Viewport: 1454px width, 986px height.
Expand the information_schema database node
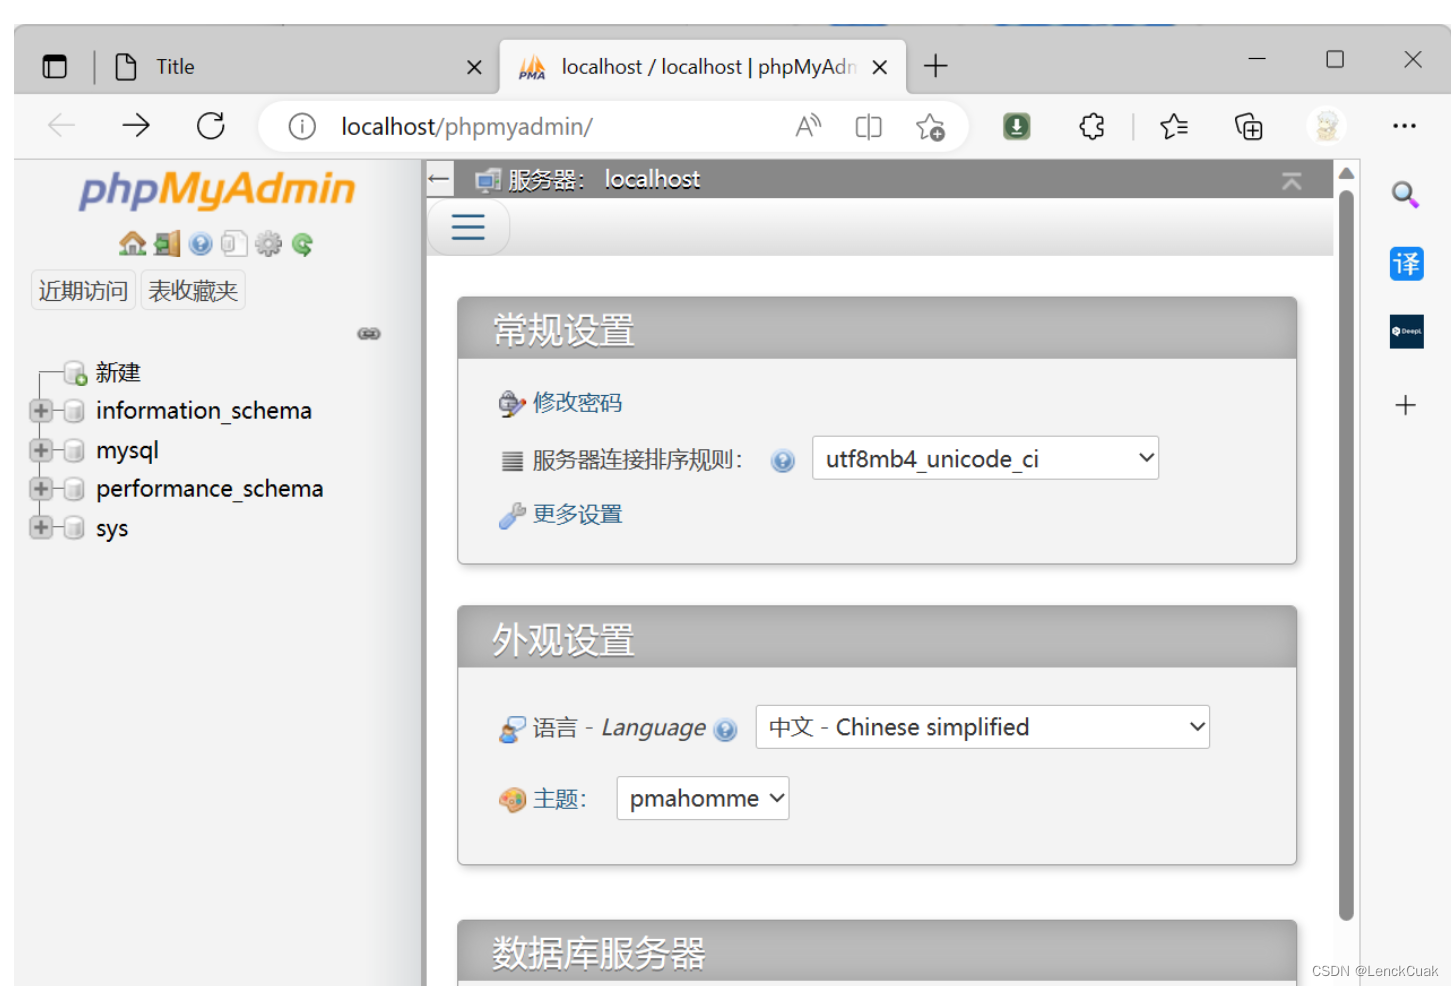(x=41, y=411)
